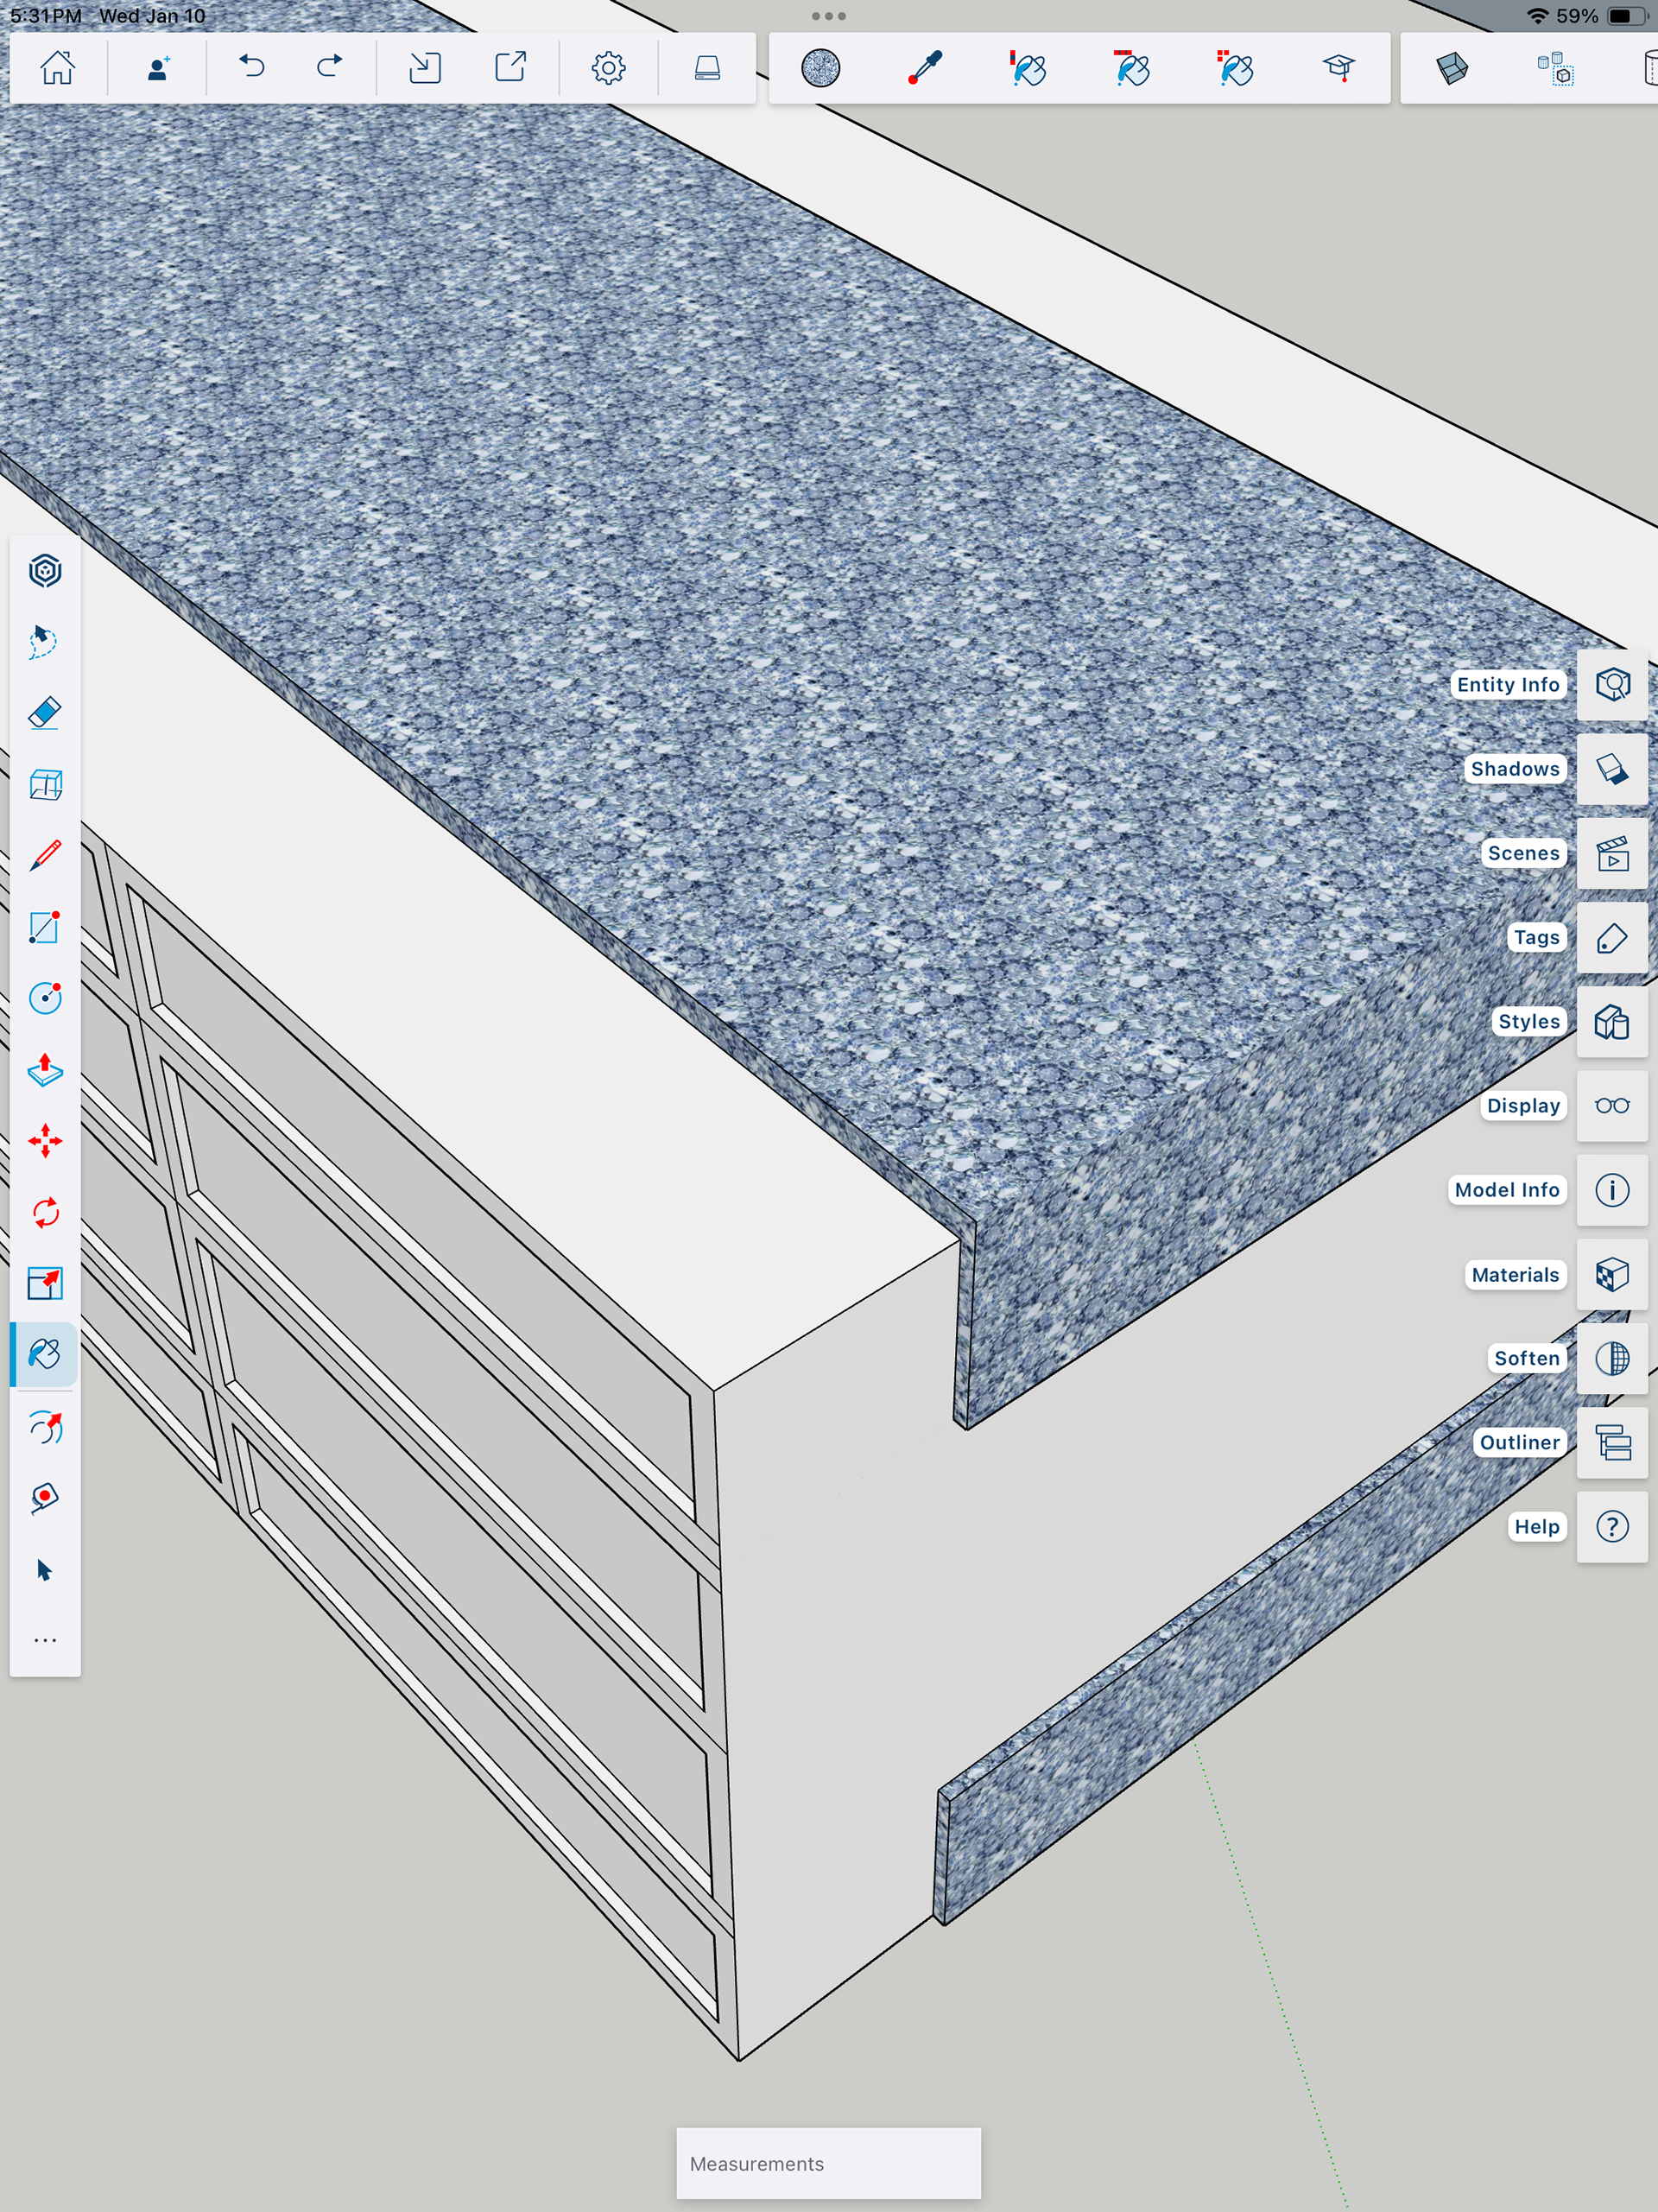
Task: Pick the eyedropper sample material tool
Action: (x=925, y=68)
